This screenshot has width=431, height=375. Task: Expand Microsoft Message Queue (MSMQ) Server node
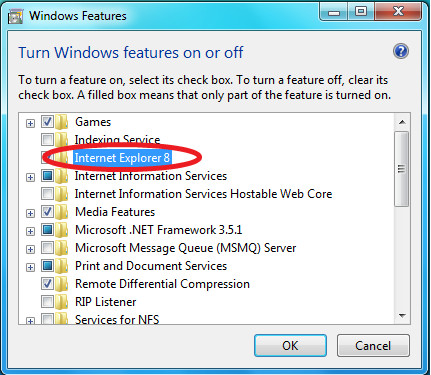(30, 249)
